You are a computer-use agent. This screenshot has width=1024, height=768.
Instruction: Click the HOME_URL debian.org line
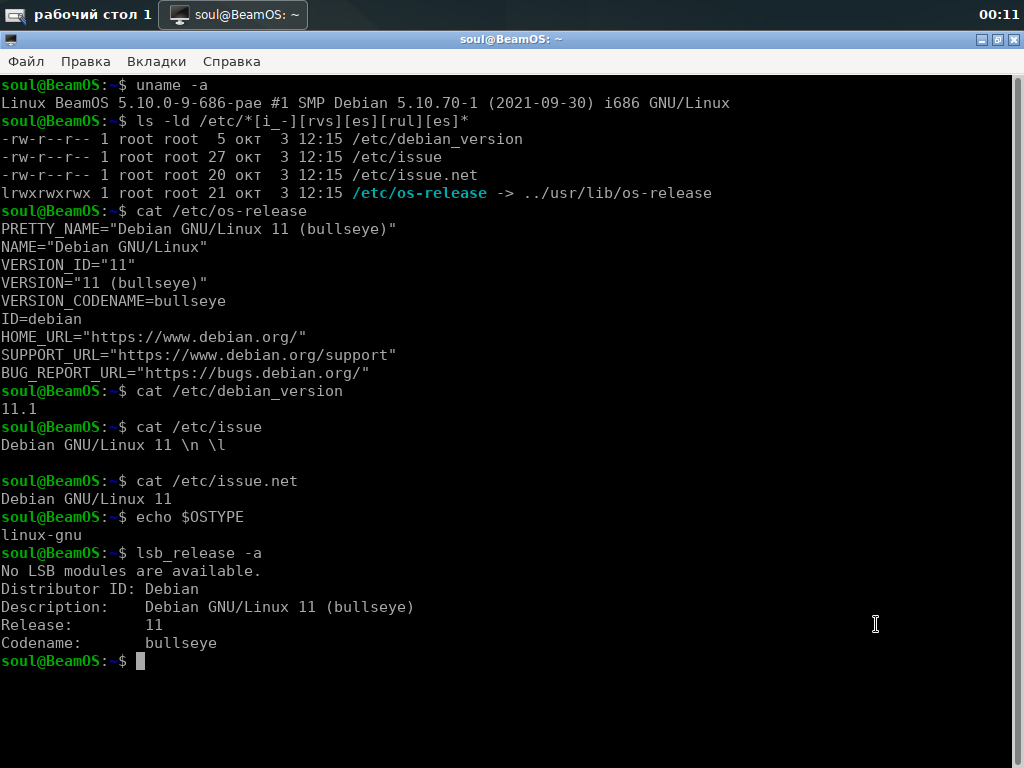pos(153,337)
